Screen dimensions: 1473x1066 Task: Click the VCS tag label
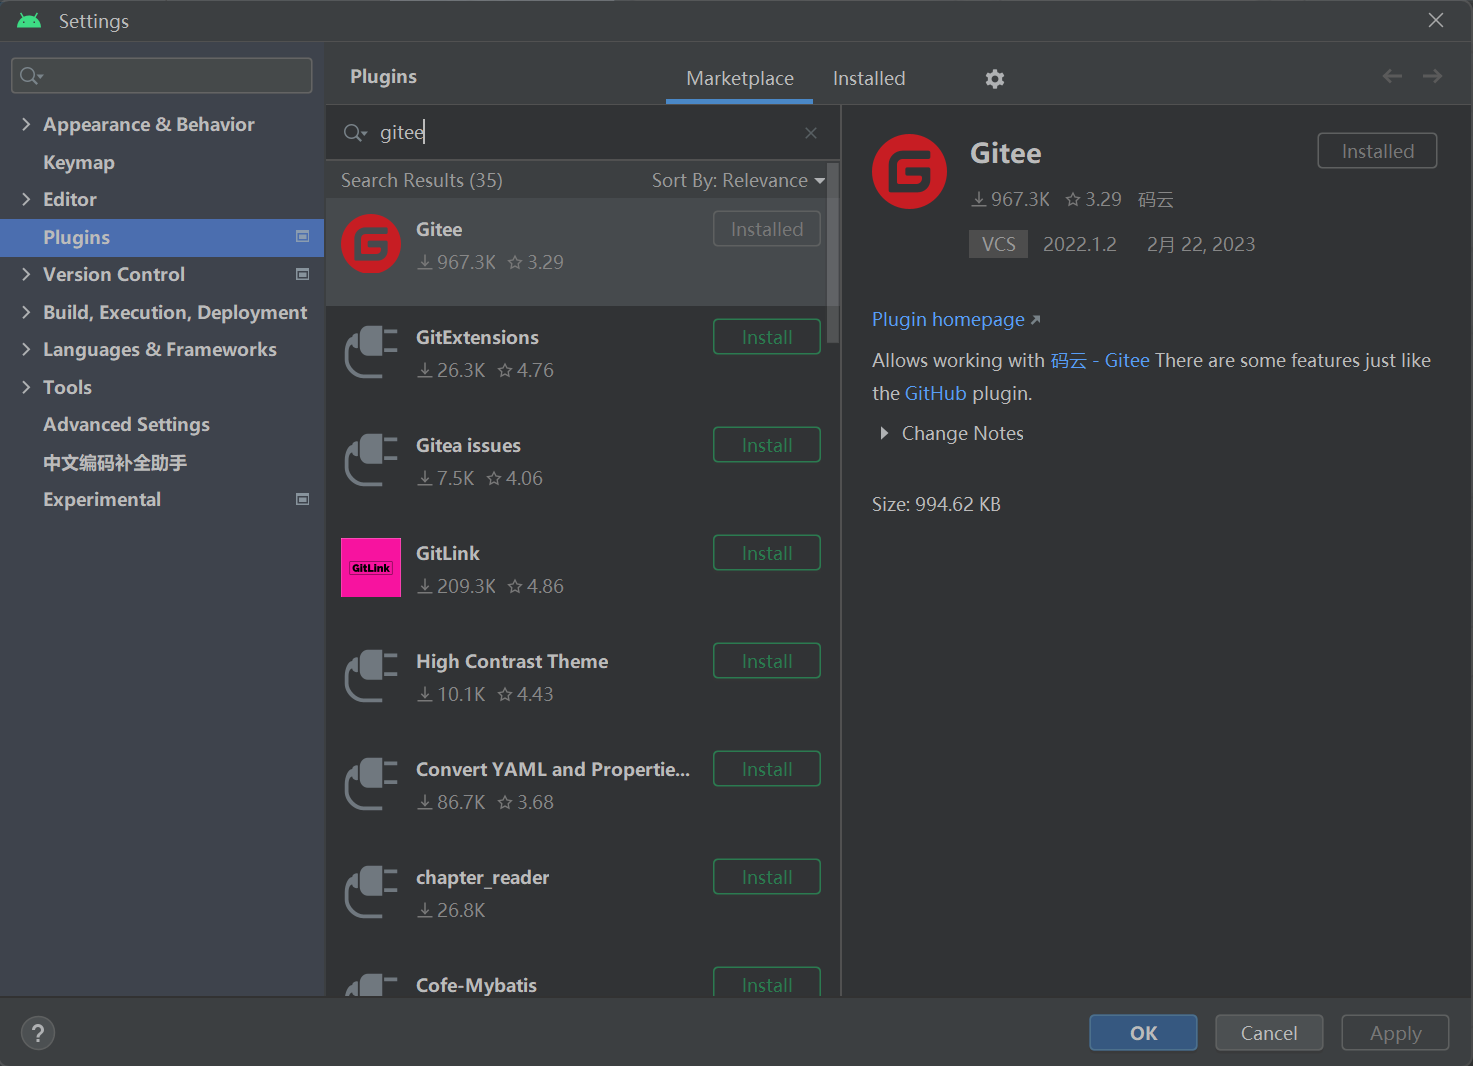998,244
